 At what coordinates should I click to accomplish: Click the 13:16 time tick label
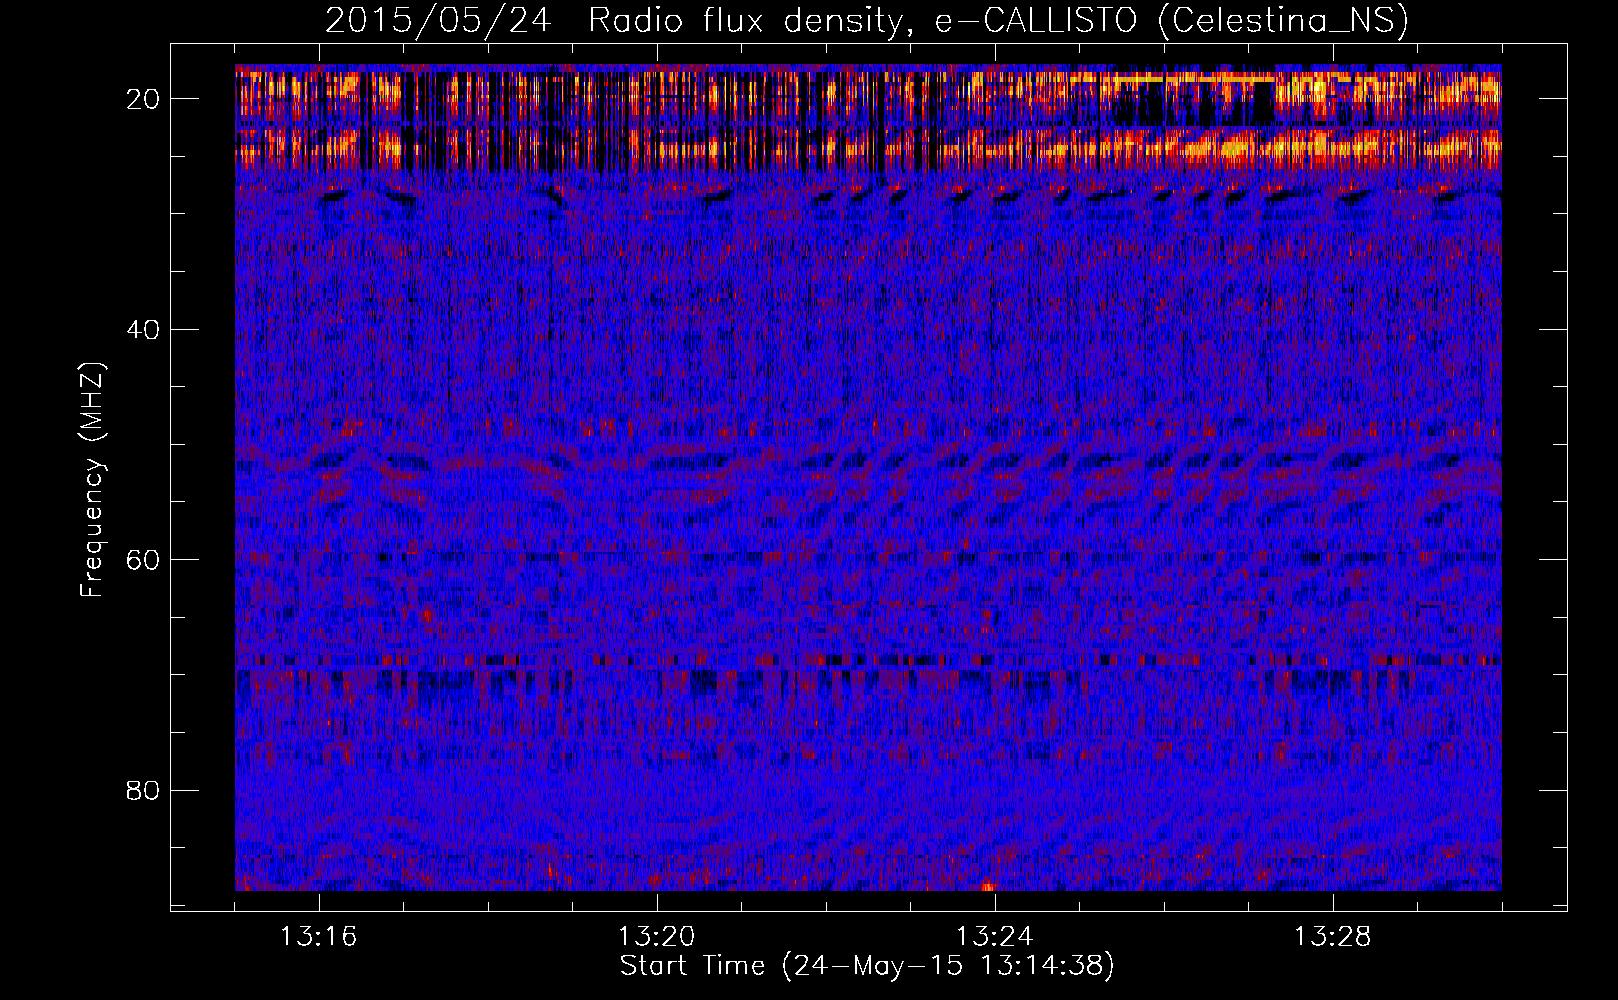click(319, 937)
